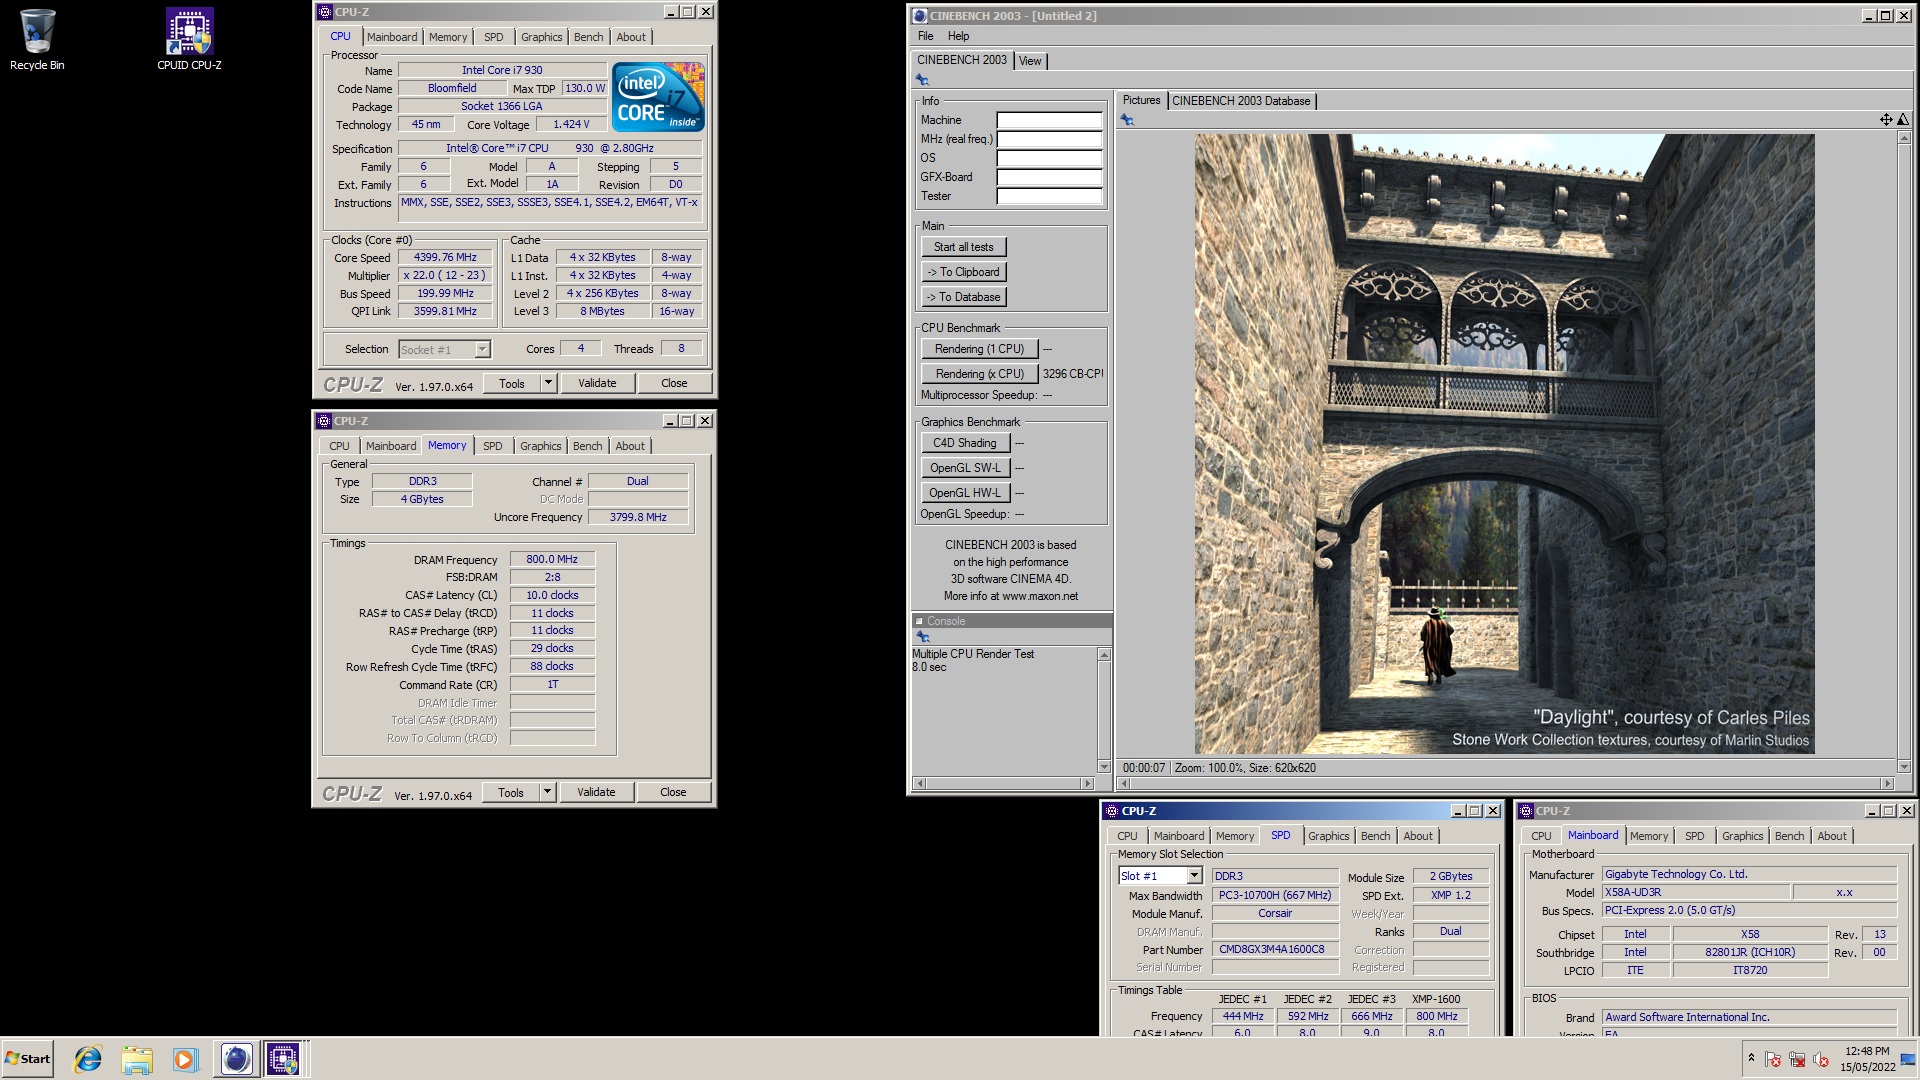Click Validate in the CPU-Z Memory window

pyautogui.click(x=596, y=792)
